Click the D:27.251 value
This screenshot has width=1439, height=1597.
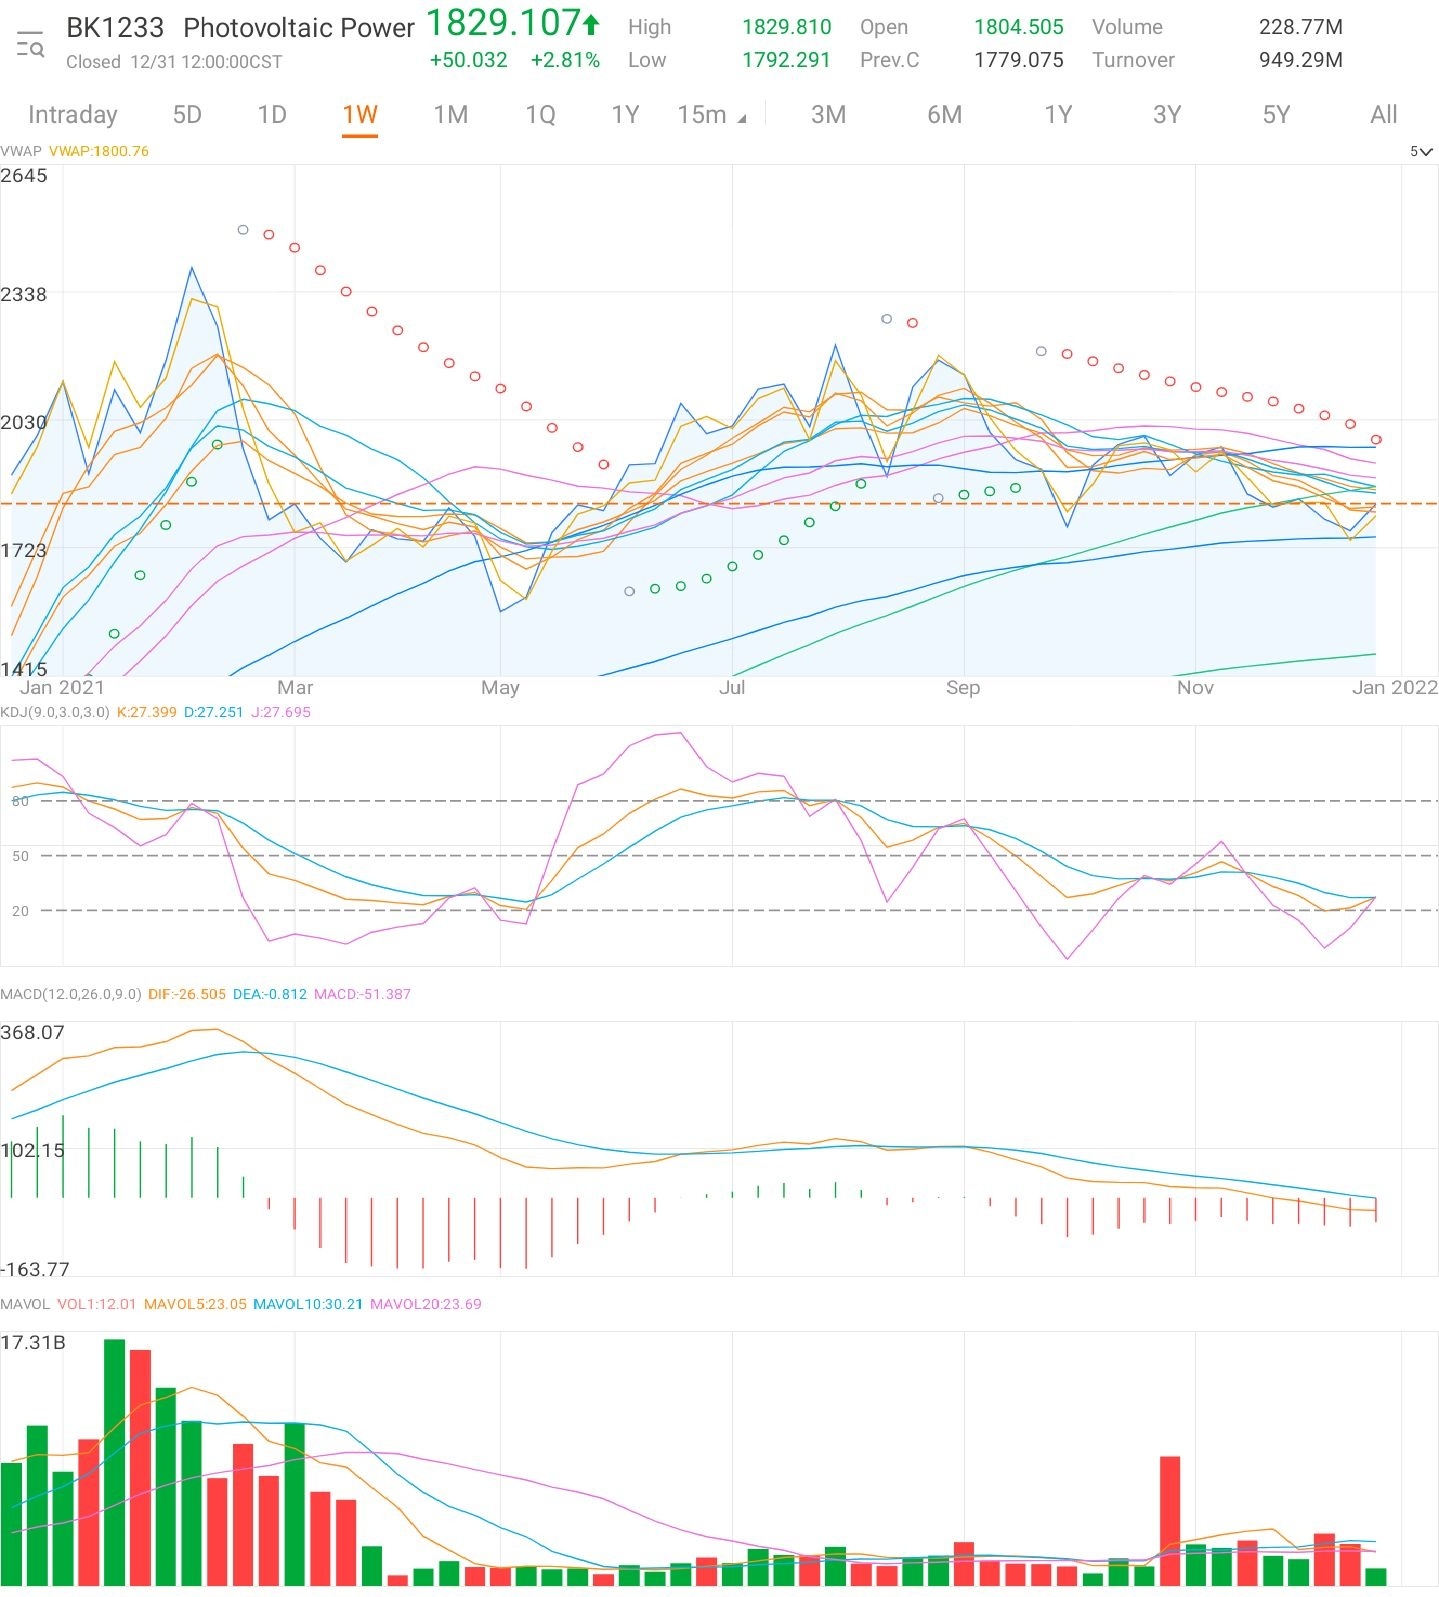[214, 713]
